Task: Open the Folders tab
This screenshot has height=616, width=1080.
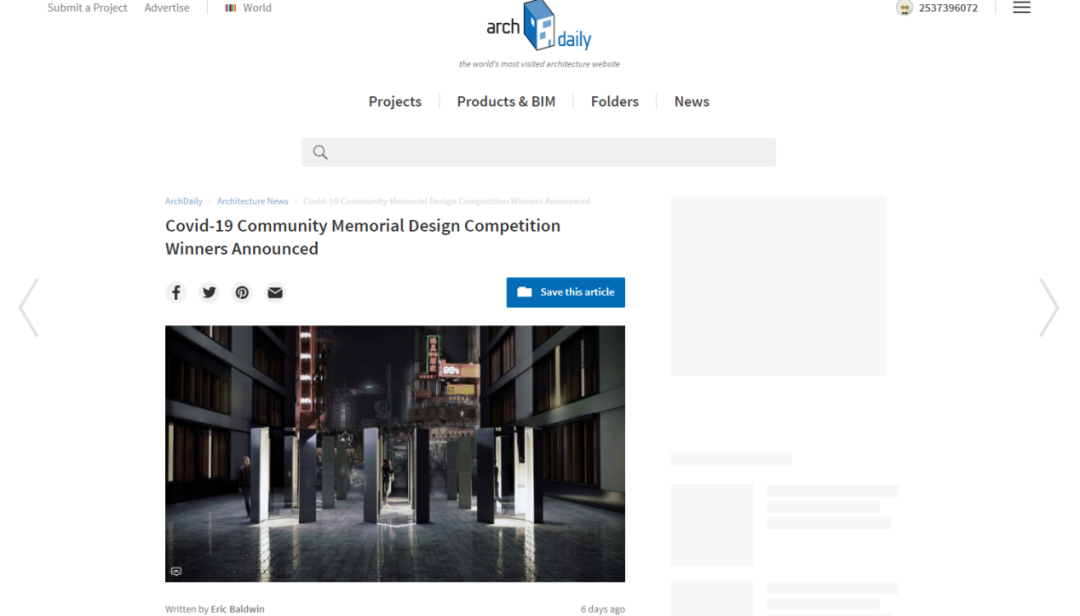Action: [x=614, y=101]
